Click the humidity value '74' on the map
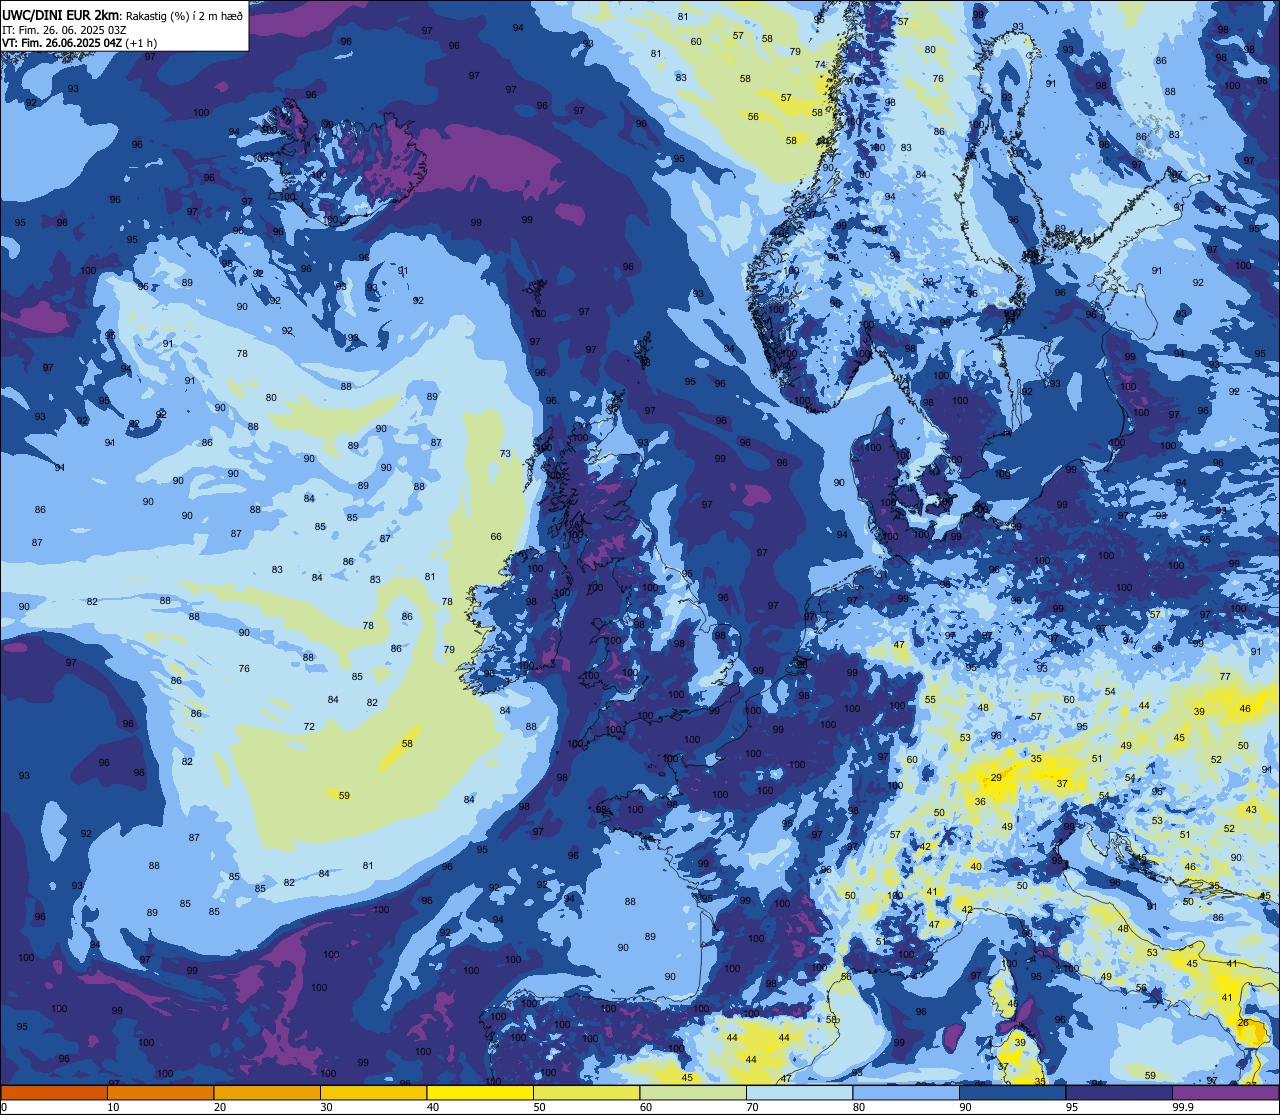 820,65
